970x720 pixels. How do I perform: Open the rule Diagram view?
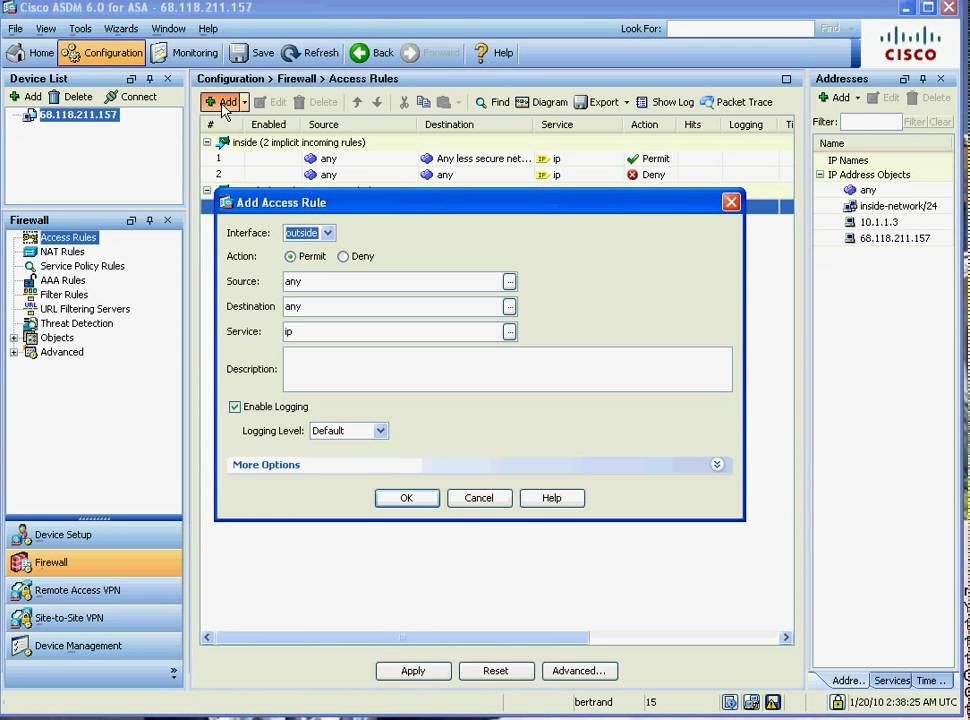click(541, 102)
